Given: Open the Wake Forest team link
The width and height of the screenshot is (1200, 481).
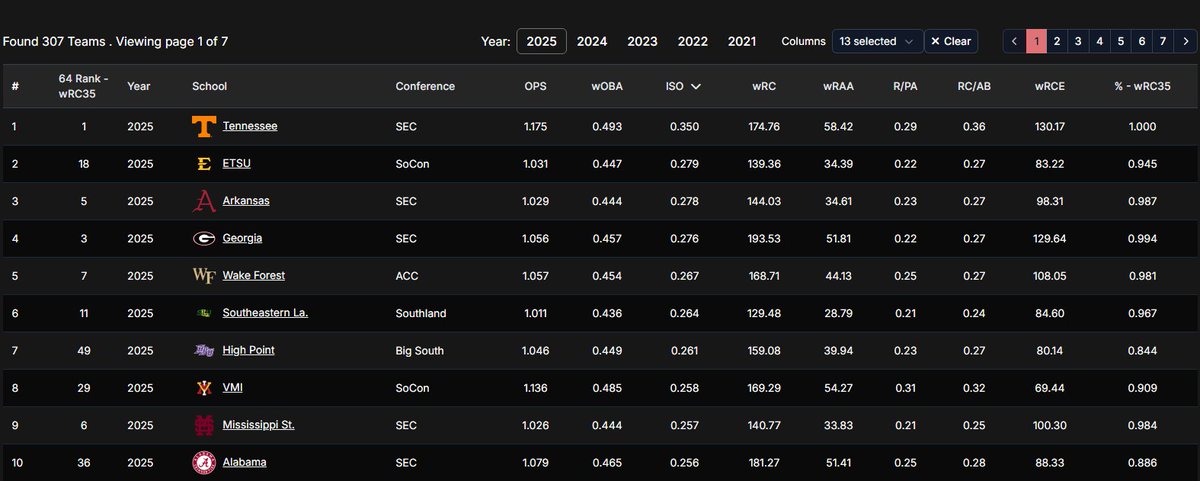Looking at the screenshot, I should click(254, 276).
